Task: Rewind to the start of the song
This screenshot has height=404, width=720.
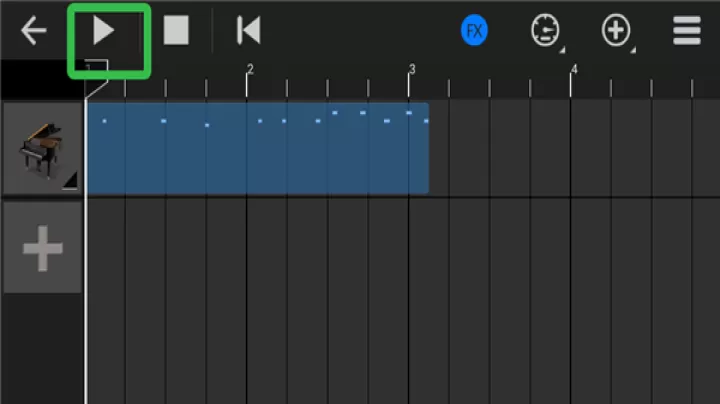Action: [x=248, y=31]
